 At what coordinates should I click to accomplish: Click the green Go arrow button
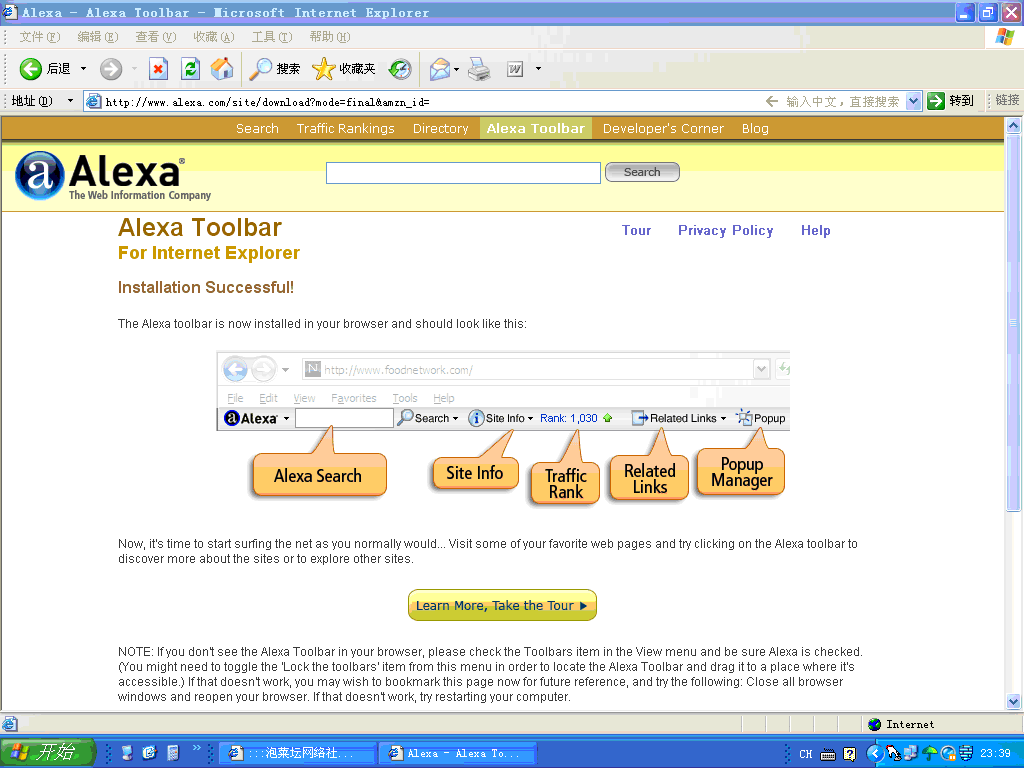[x=936, y=101]
